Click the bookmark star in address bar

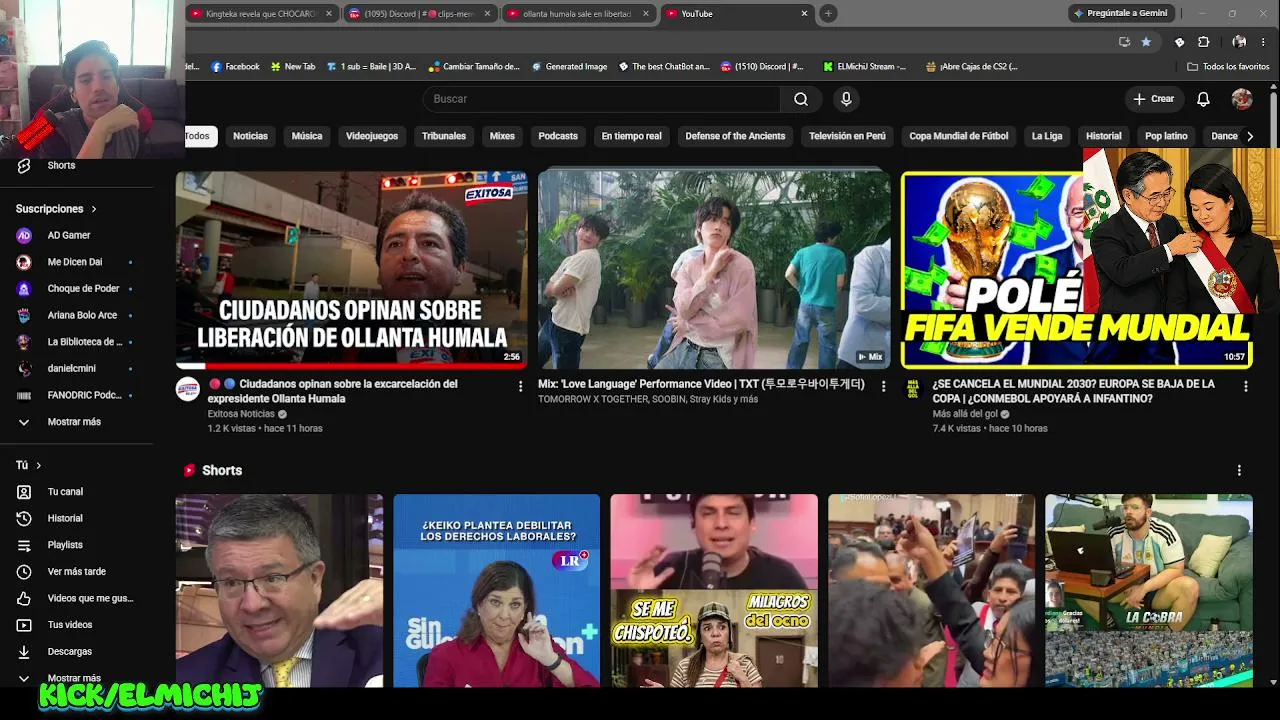(1146, 42)
